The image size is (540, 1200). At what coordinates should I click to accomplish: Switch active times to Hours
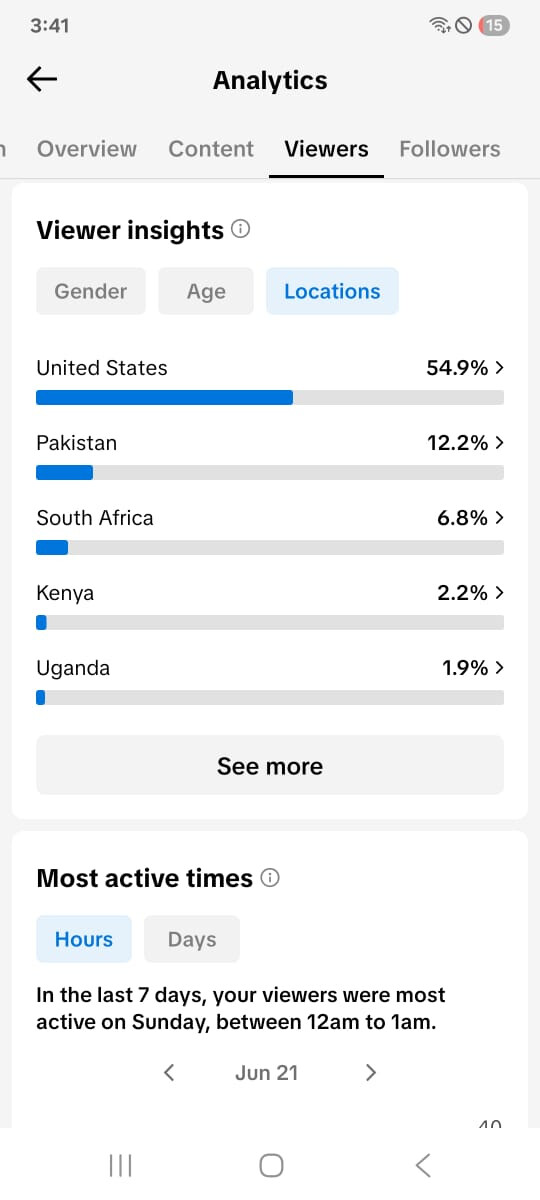tap(84, 939)
